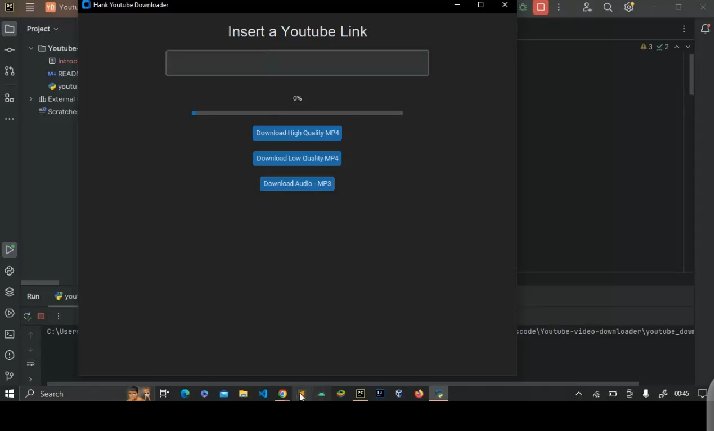Open the Services sidebar icon
This screenshot has height=431, width=714.
[x=10, y=313]
